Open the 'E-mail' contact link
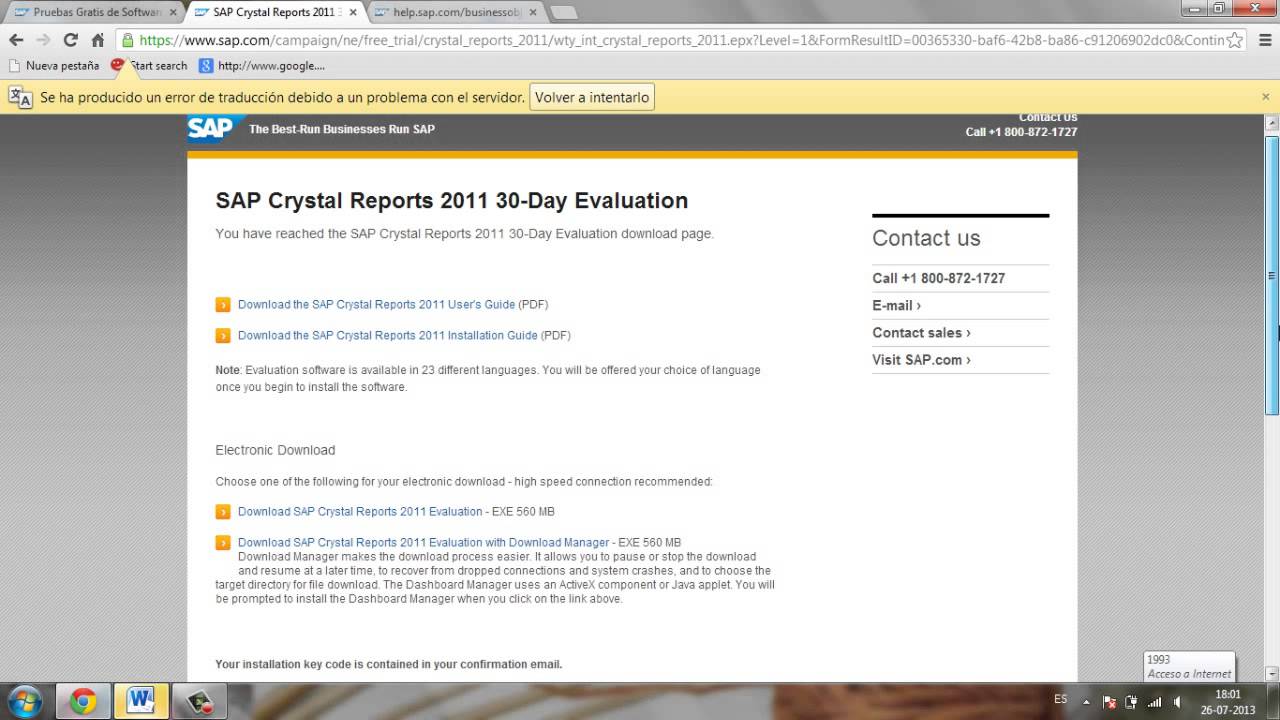The height and width of the screenshot is (720, 1280). point(896,305)
